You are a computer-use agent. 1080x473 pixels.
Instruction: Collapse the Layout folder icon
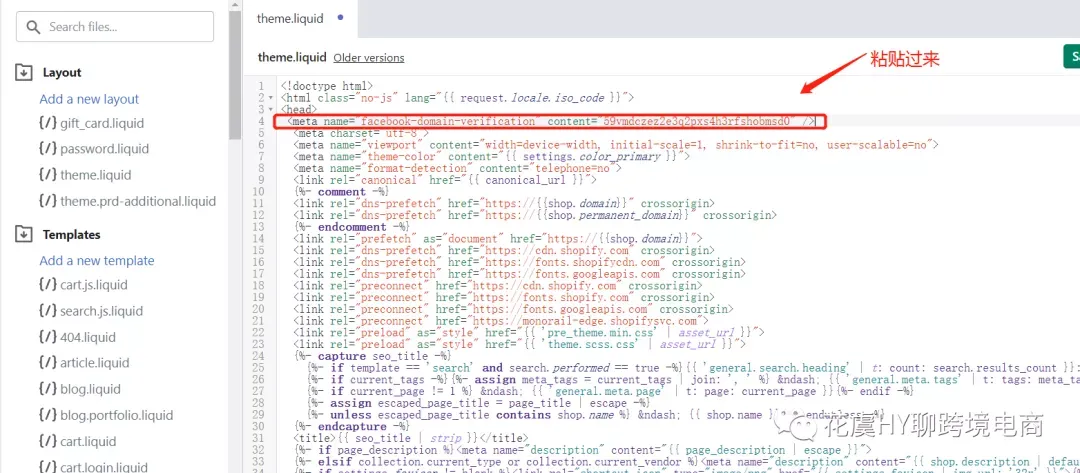(x=24, y=72)
